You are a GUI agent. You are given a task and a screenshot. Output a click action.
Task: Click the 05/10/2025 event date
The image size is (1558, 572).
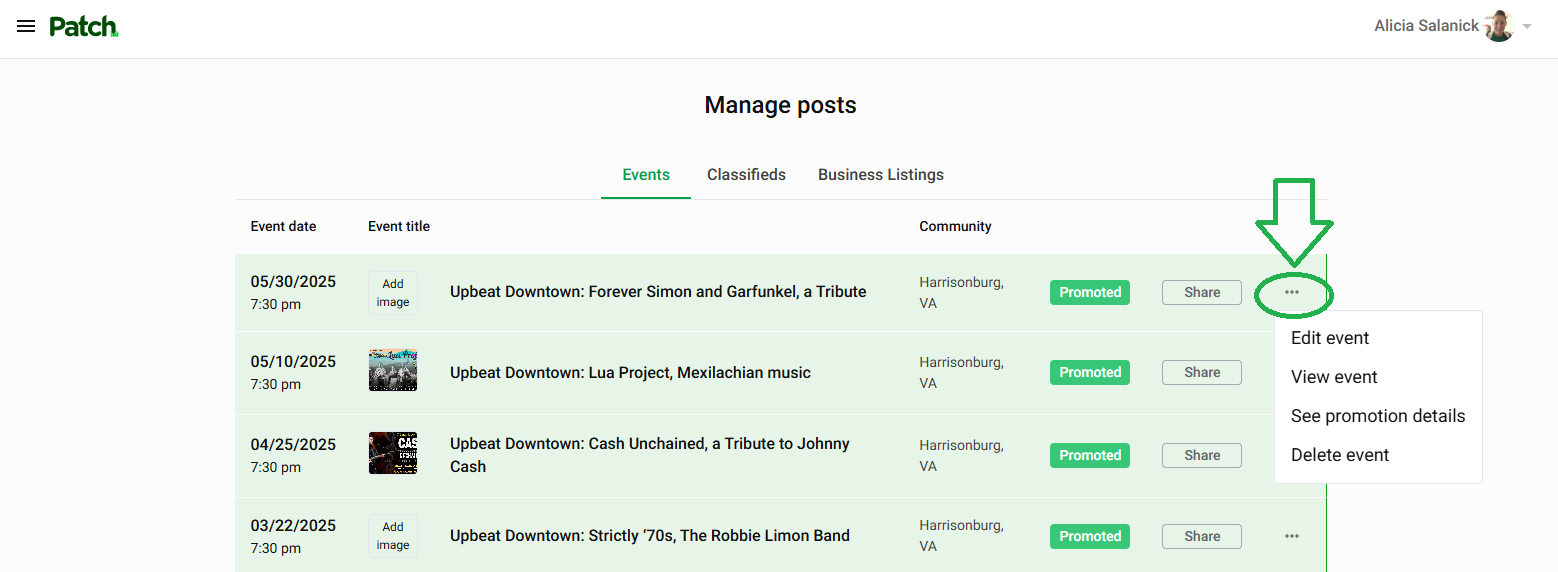click(x=293, y=361)
